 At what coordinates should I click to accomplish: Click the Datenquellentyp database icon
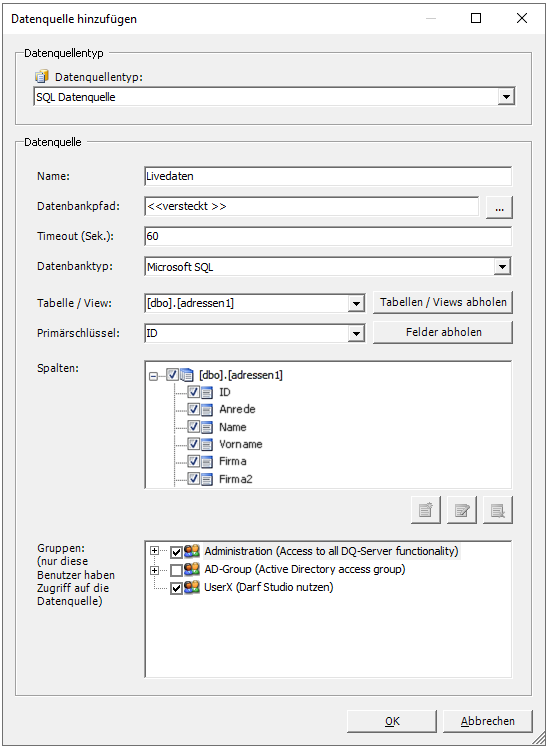tap(42, 76)
